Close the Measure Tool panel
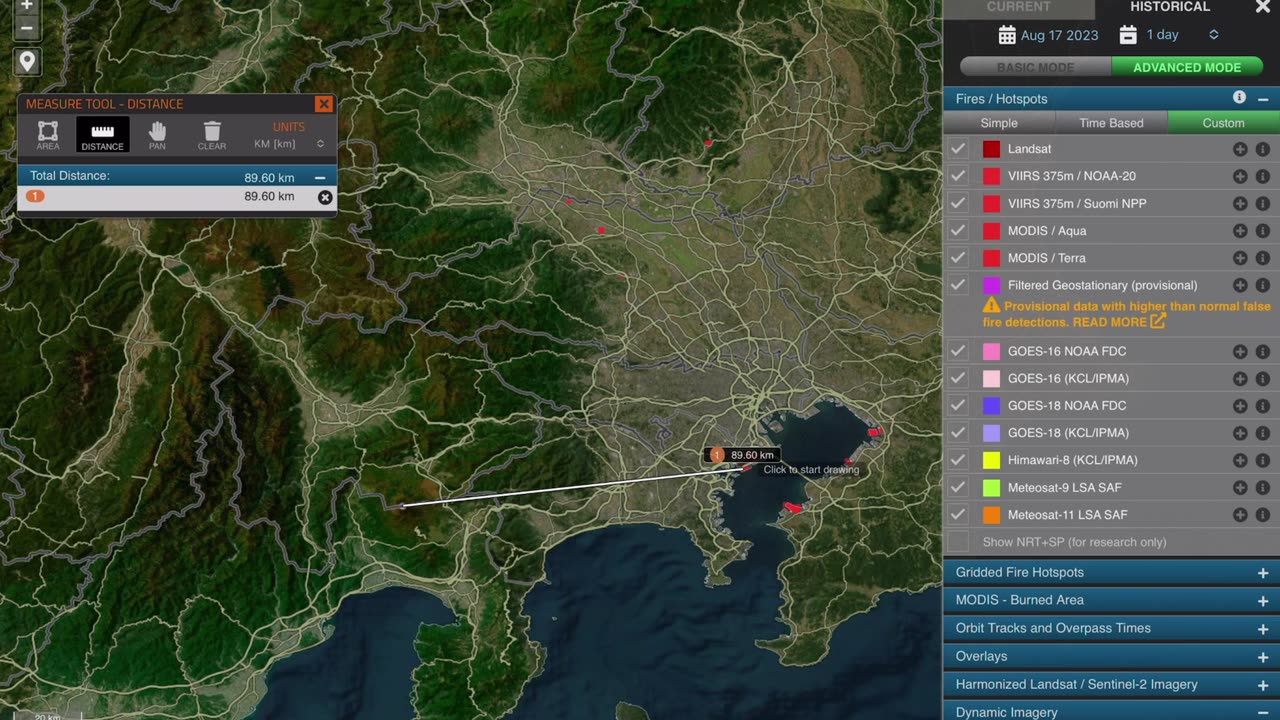 (323, 104)
